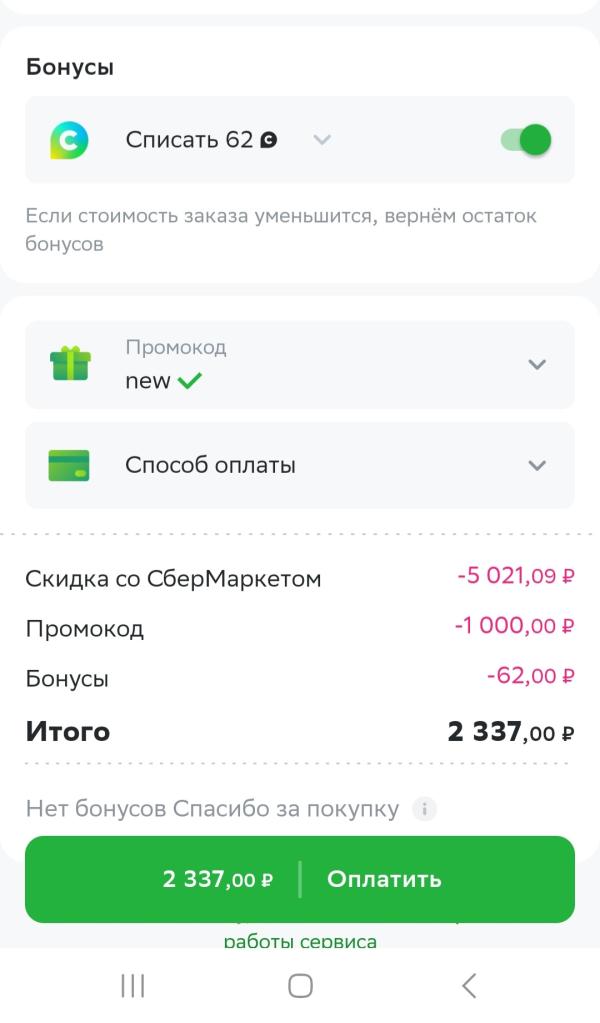The height and width of the screenshot is (1023, 600).
Task: Go back using the Android back arrow
Action: point(469,986)
